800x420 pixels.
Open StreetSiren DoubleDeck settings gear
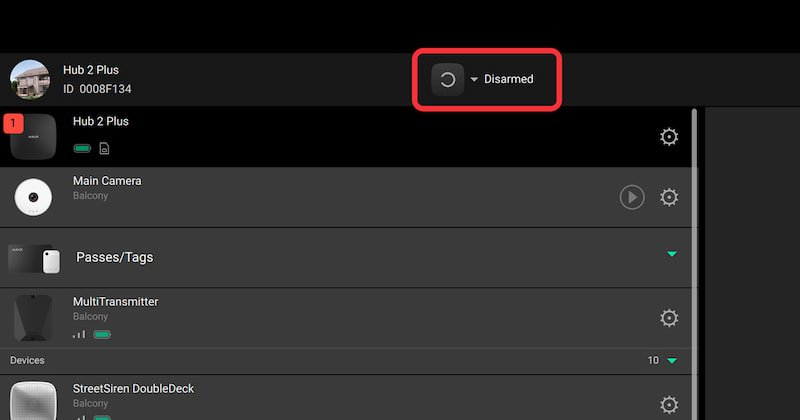click(669, 405)
